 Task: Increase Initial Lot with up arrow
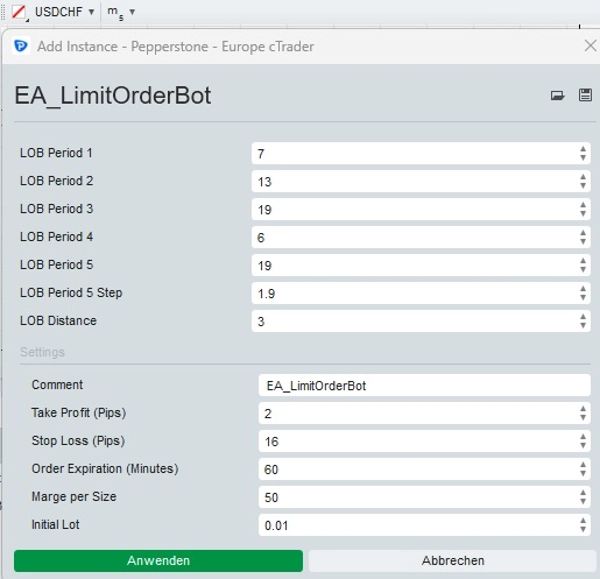point(583,521)
